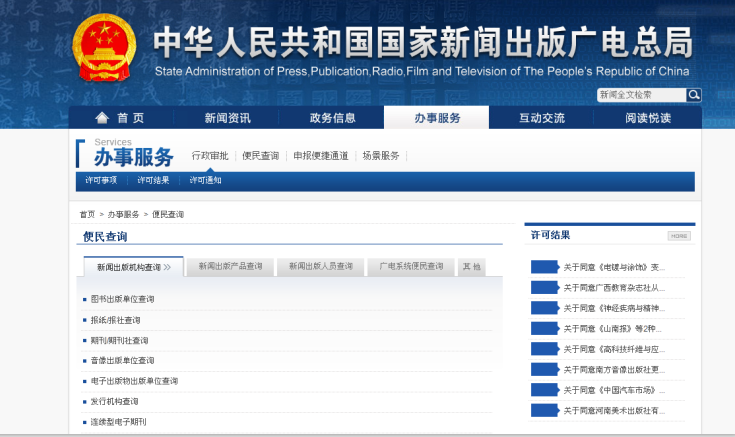This screenshot has width=735, height=437.
Task: Switch to the 其他 tab
Action: point(472,266)
